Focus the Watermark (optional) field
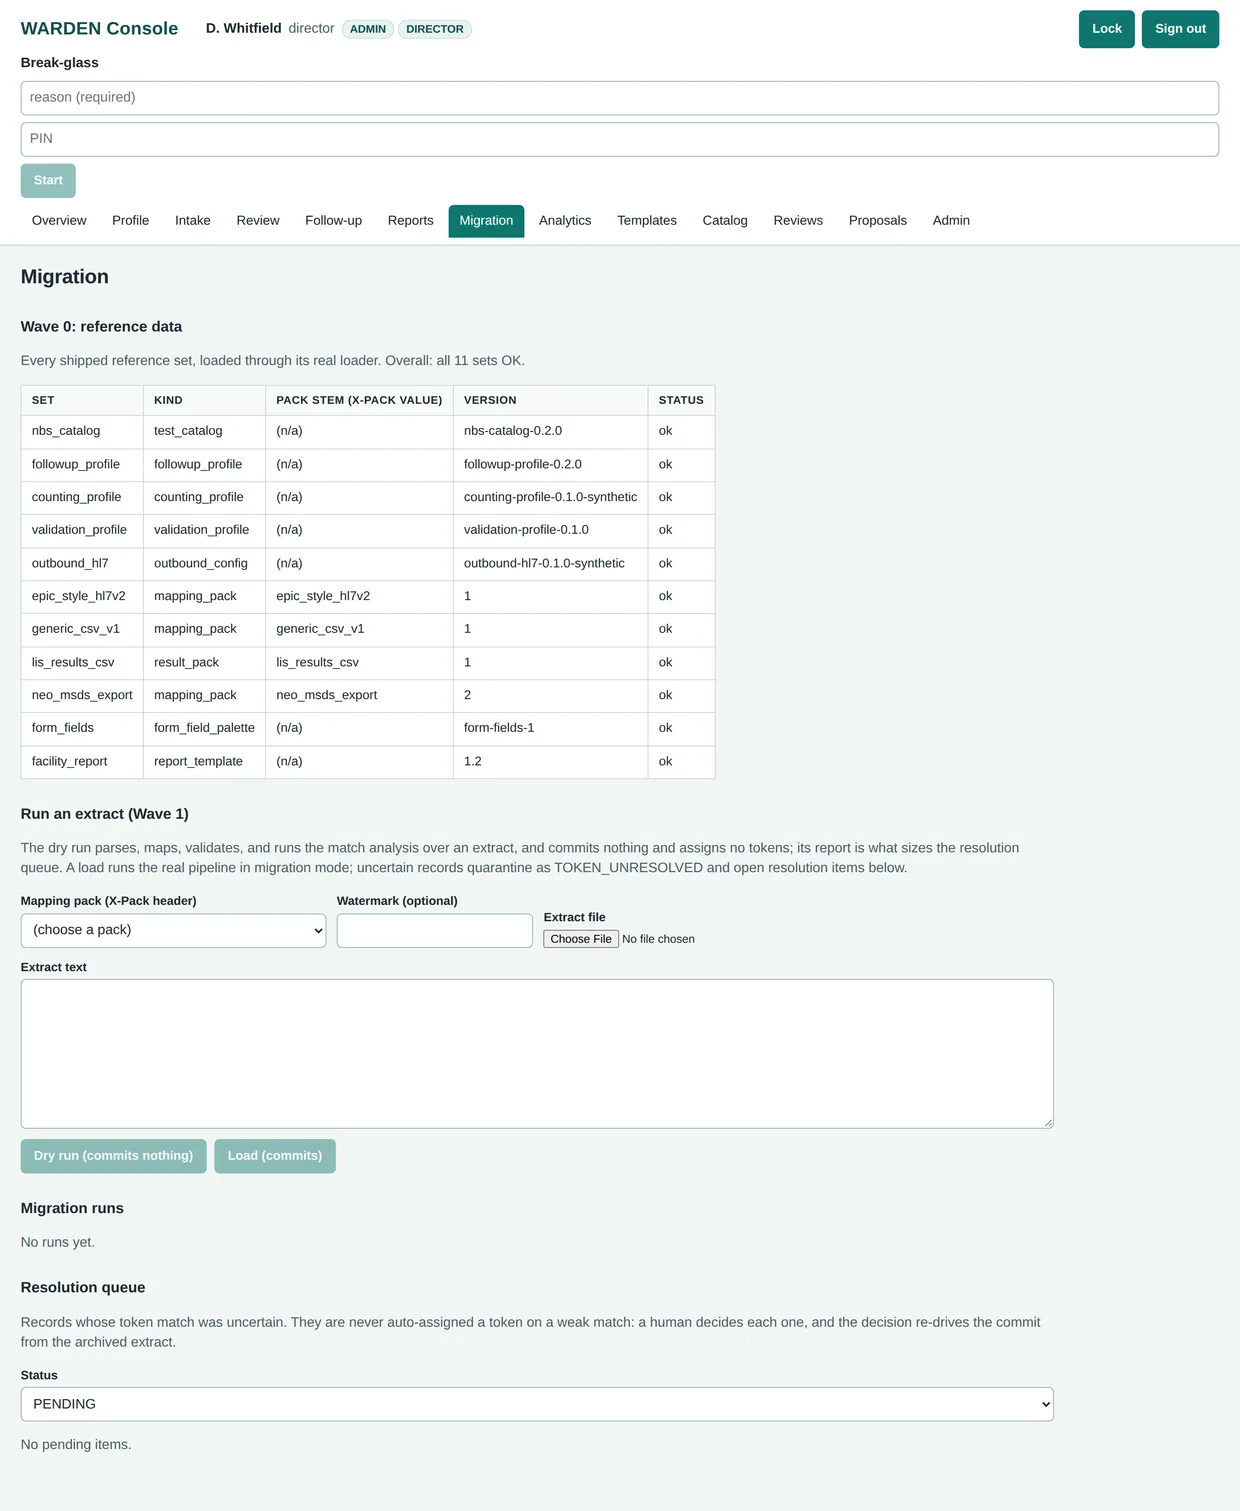This screenshot has width=1240, height=1511. (435, 931)
